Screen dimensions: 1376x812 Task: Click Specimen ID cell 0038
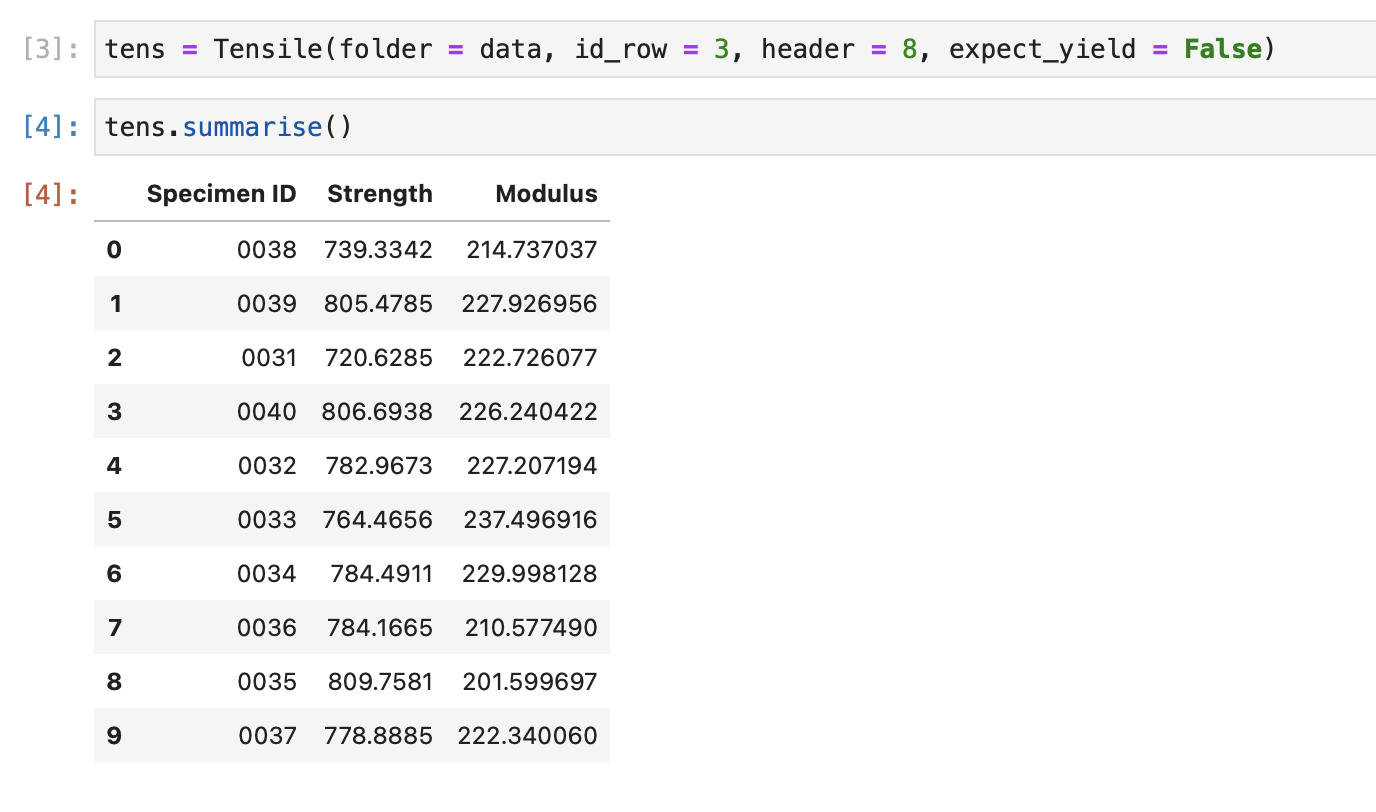click(x=267, y=249)
